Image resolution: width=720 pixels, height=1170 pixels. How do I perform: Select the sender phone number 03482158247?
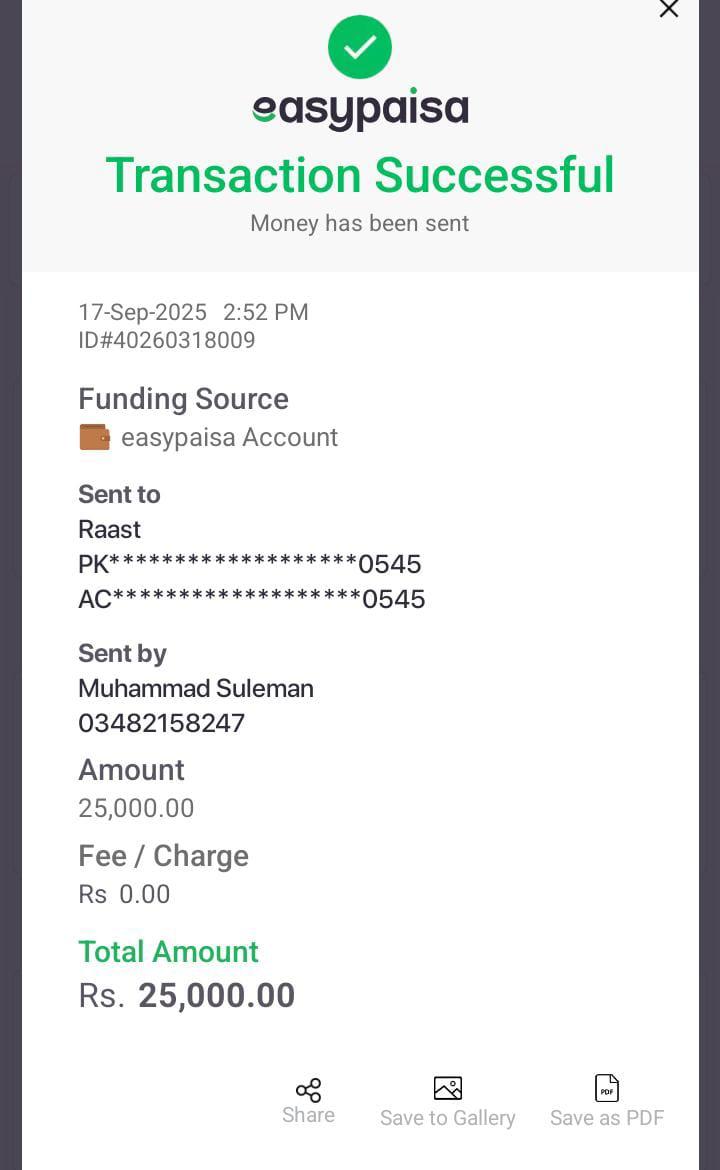161,723
